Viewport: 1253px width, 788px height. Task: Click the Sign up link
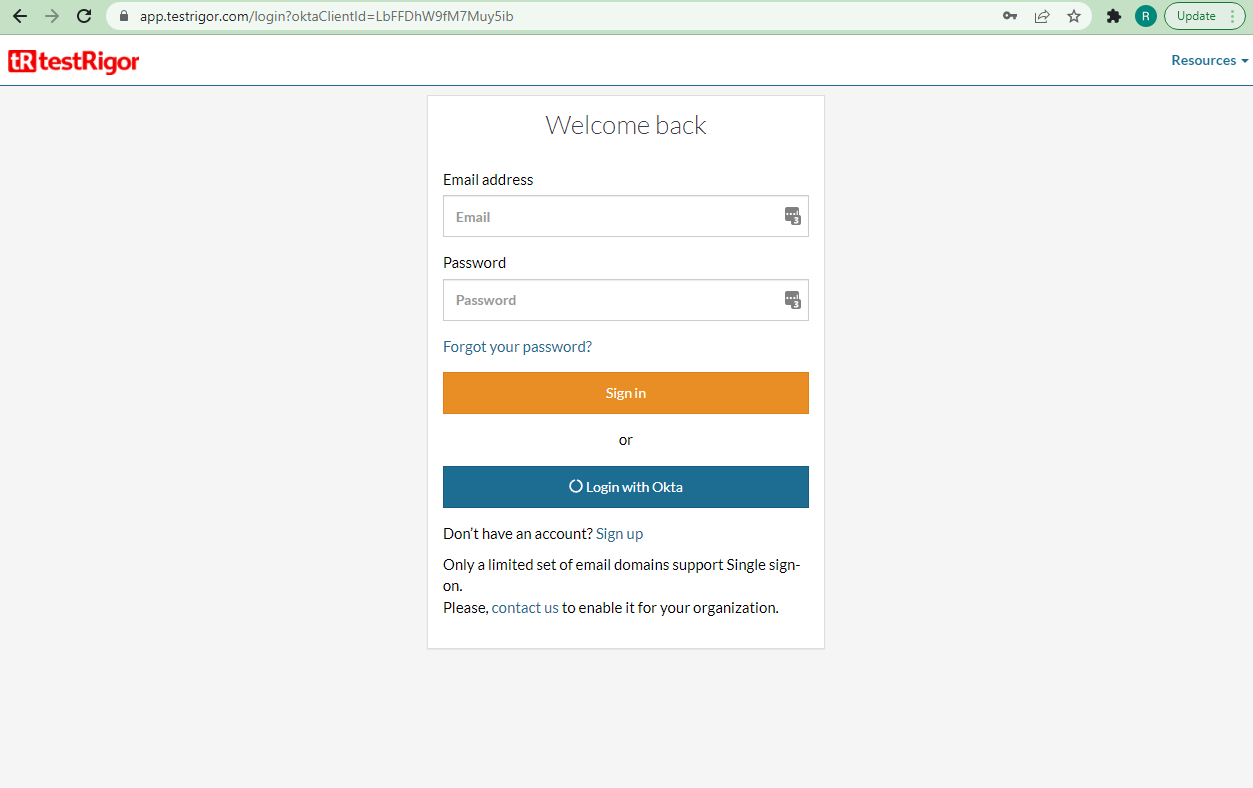(619, 534)
